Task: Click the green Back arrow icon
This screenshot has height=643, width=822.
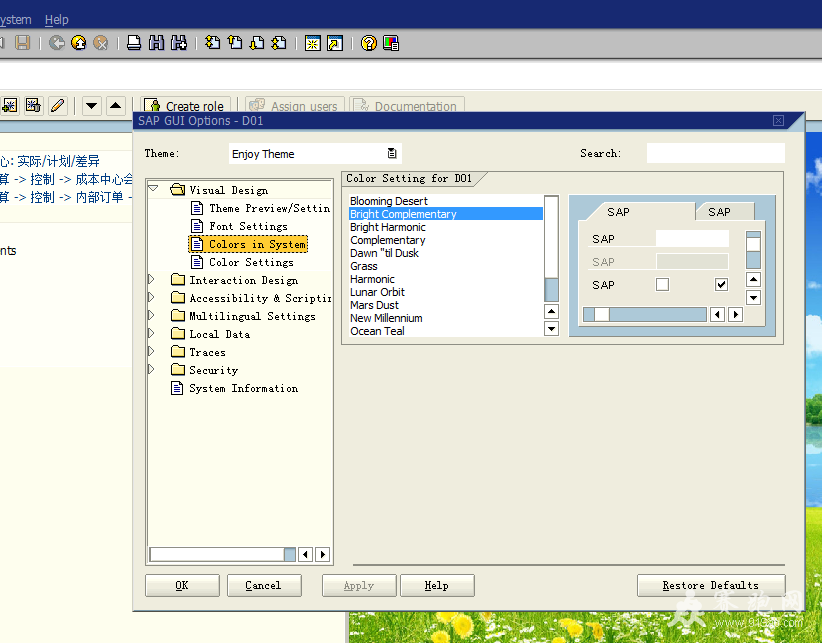Action: point(57,42)
